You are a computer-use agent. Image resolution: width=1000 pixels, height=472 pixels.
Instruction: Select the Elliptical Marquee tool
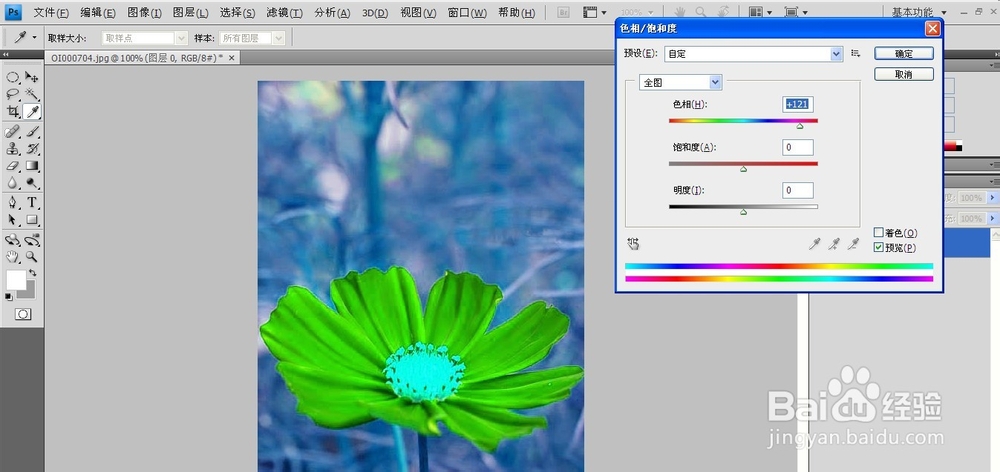coord(13,78)
